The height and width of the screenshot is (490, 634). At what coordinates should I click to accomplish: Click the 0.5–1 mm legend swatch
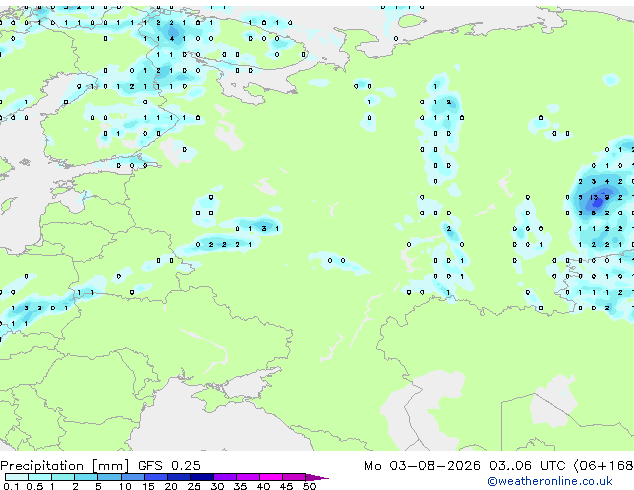click(40, 477)
